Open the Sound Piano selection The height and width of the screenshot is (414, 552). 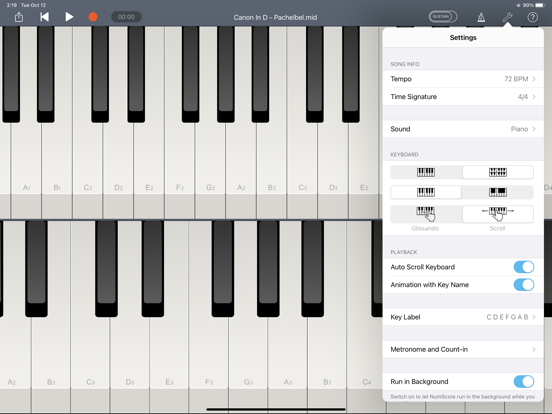click(463, 129)
